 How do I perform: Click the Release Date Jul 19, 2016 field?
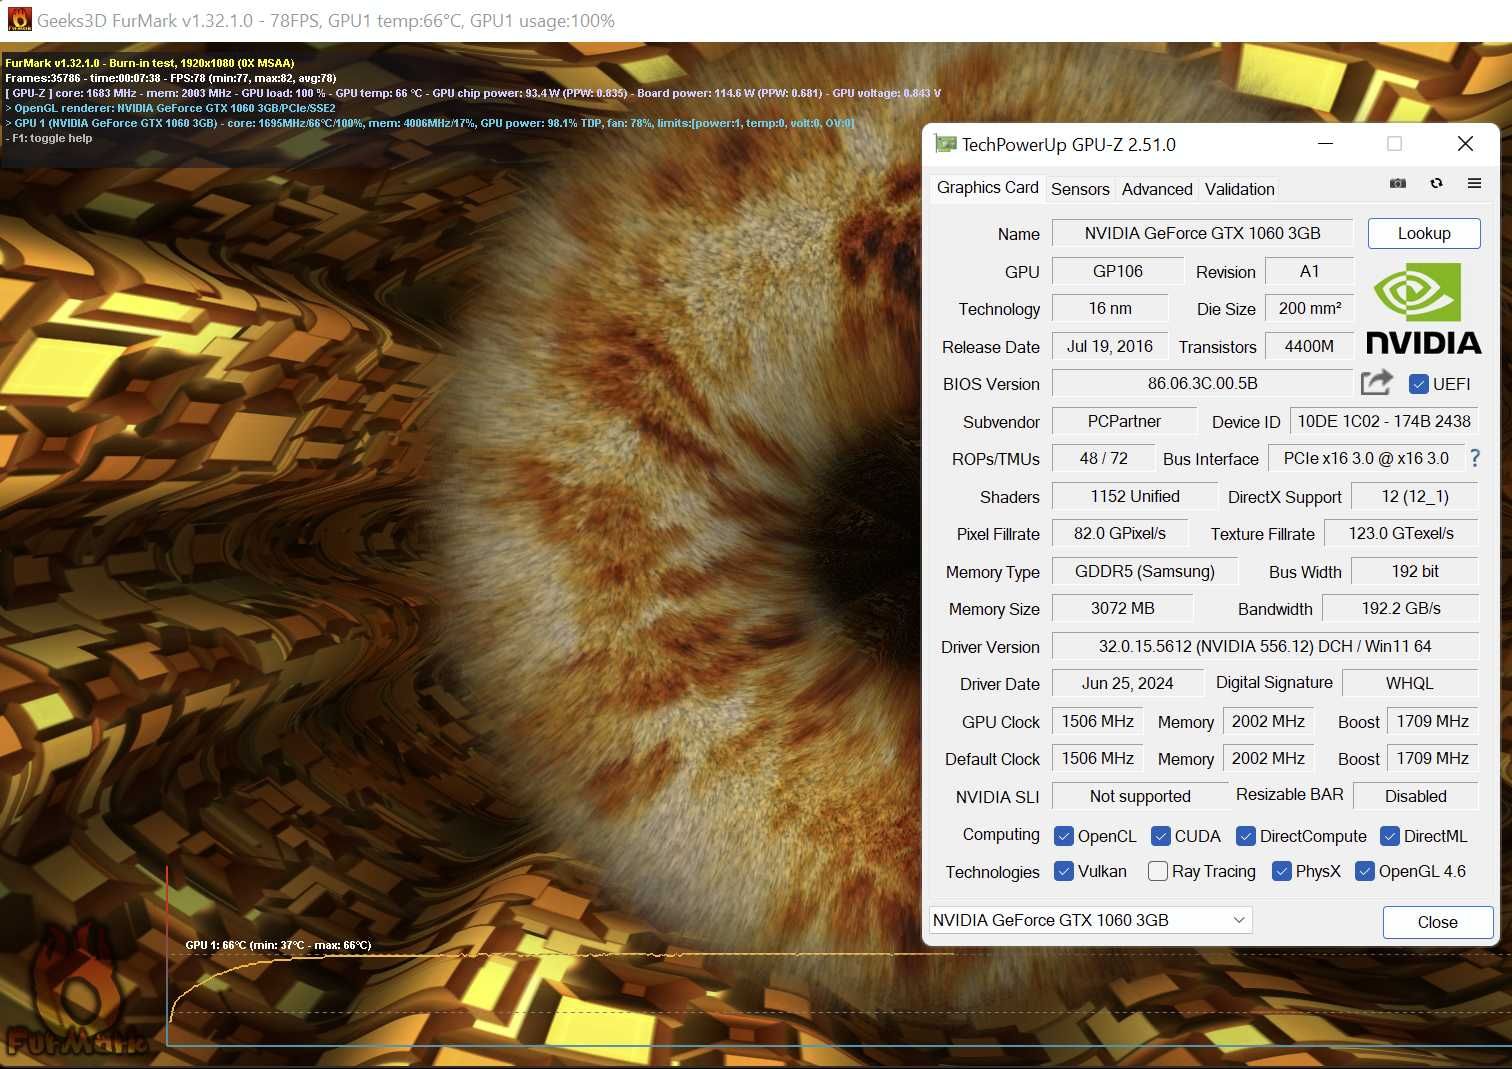[1110, 346]
